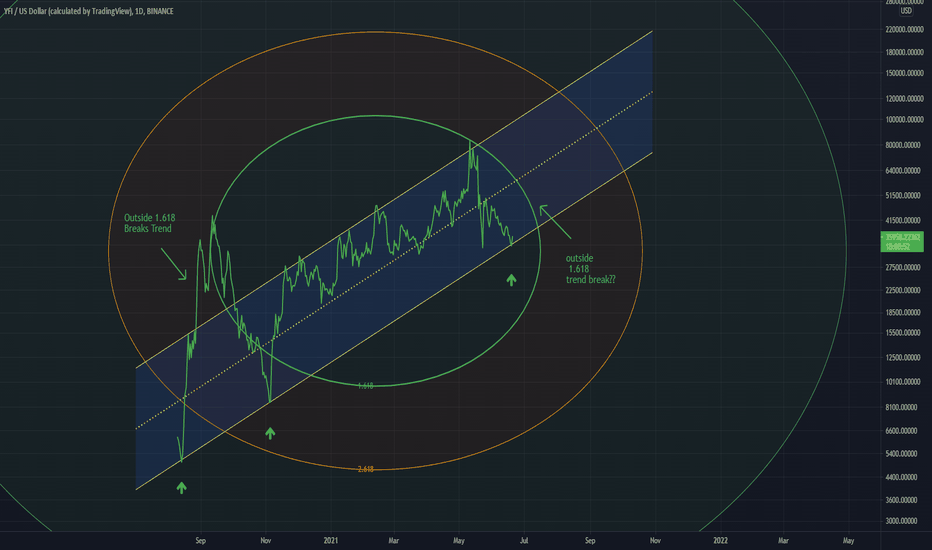This screenshot has width=932, height=550.
Task: Click the 1.618 Fibonacci circle label
Action: (x=366, y=386)
